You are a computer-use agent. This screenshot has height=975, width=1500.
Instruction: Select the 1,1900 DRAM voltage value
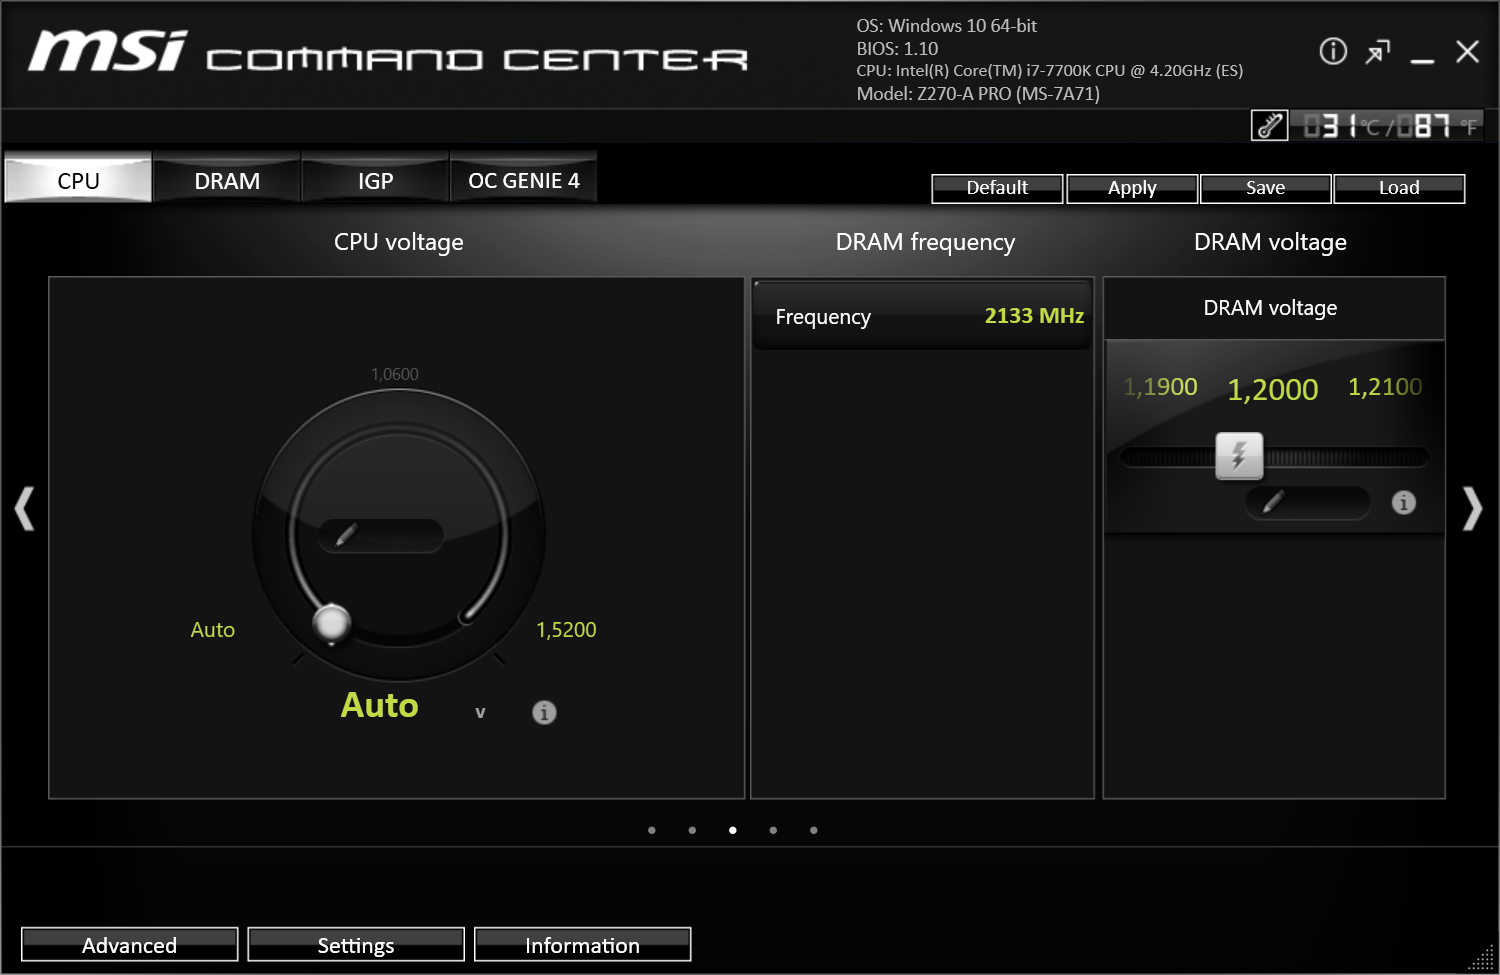[1160, 387]
